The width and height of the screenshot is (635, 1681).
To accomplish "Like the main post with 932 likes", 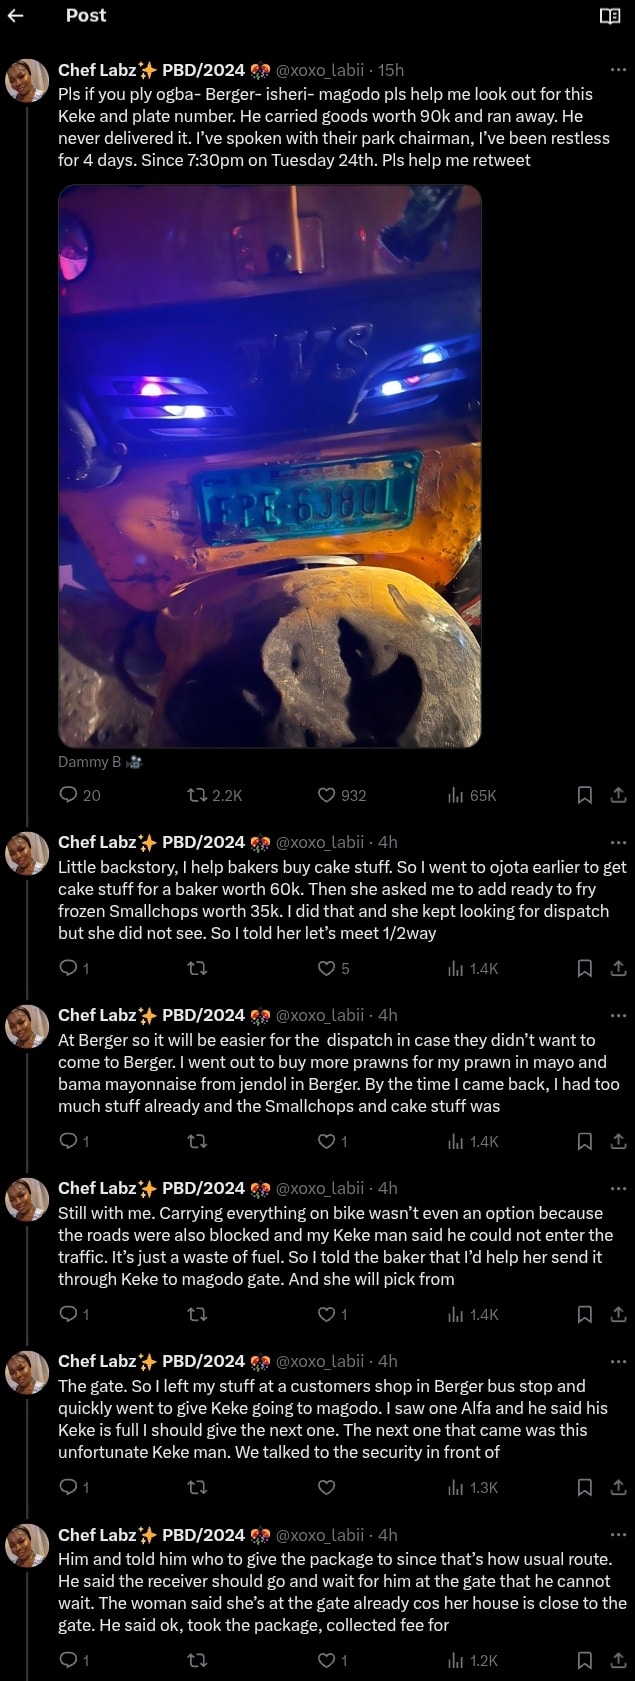I will pos(327,795).
